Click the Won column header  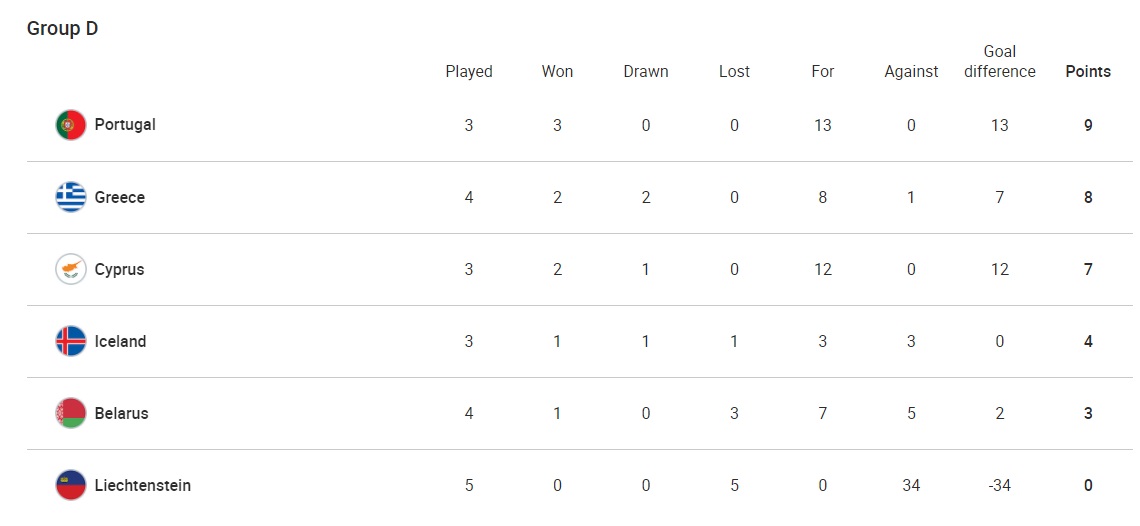coord(557,71)
